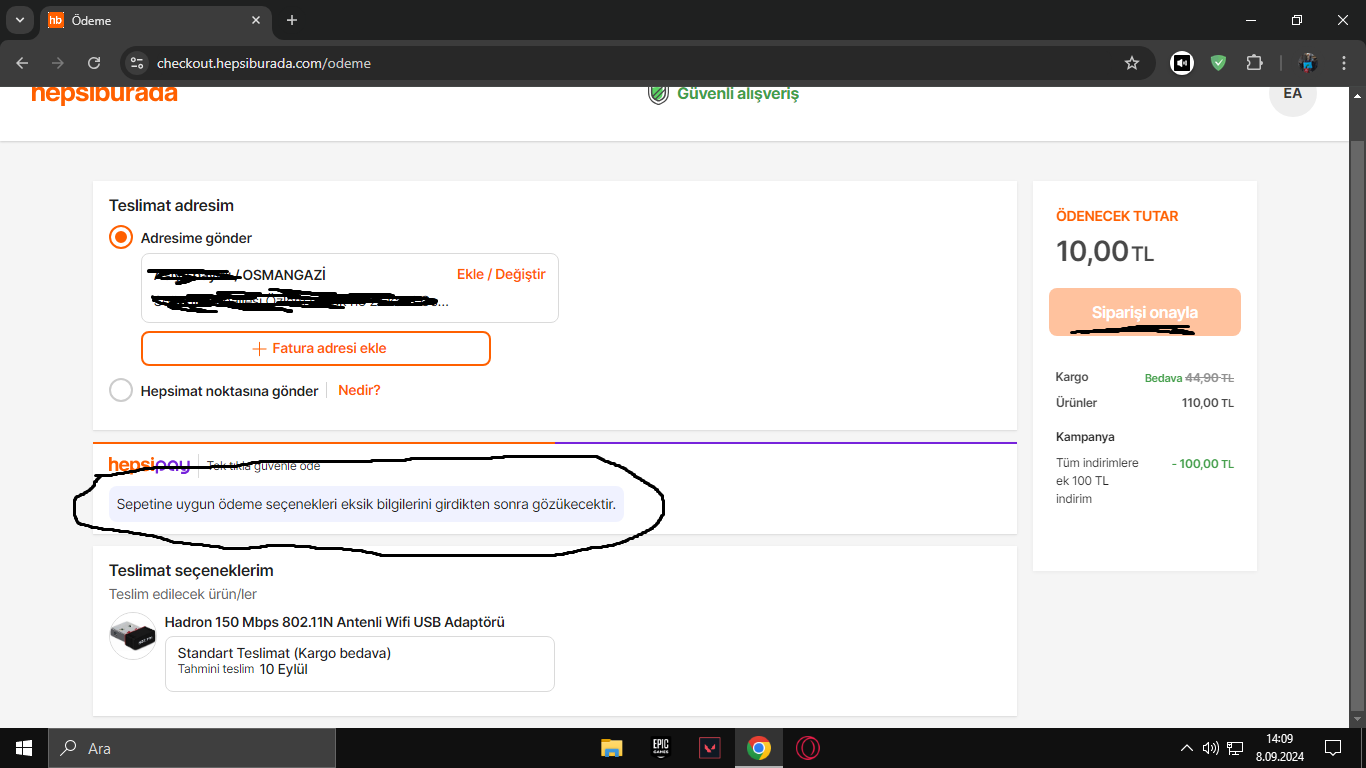Click the Fatura adresi ekle button
The height and width of the screenshot is (768, 1366).
click(x=316, y=348)
